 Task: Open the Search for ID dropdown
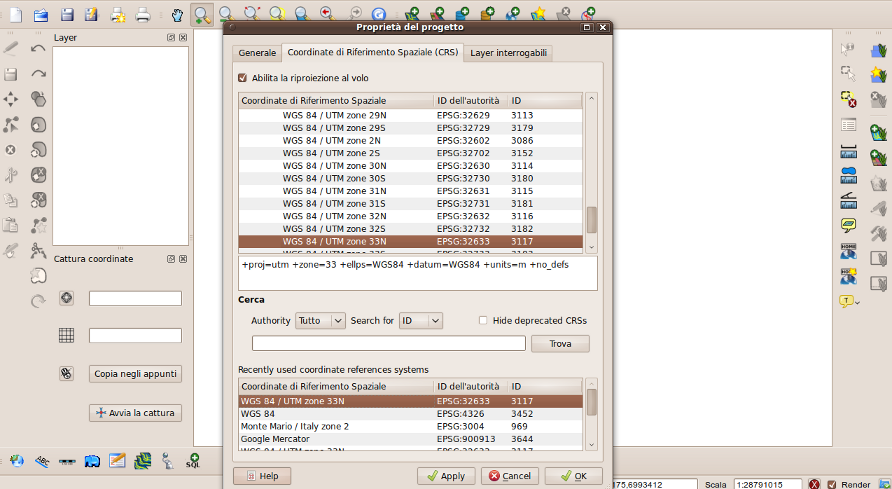pos(421,321)
